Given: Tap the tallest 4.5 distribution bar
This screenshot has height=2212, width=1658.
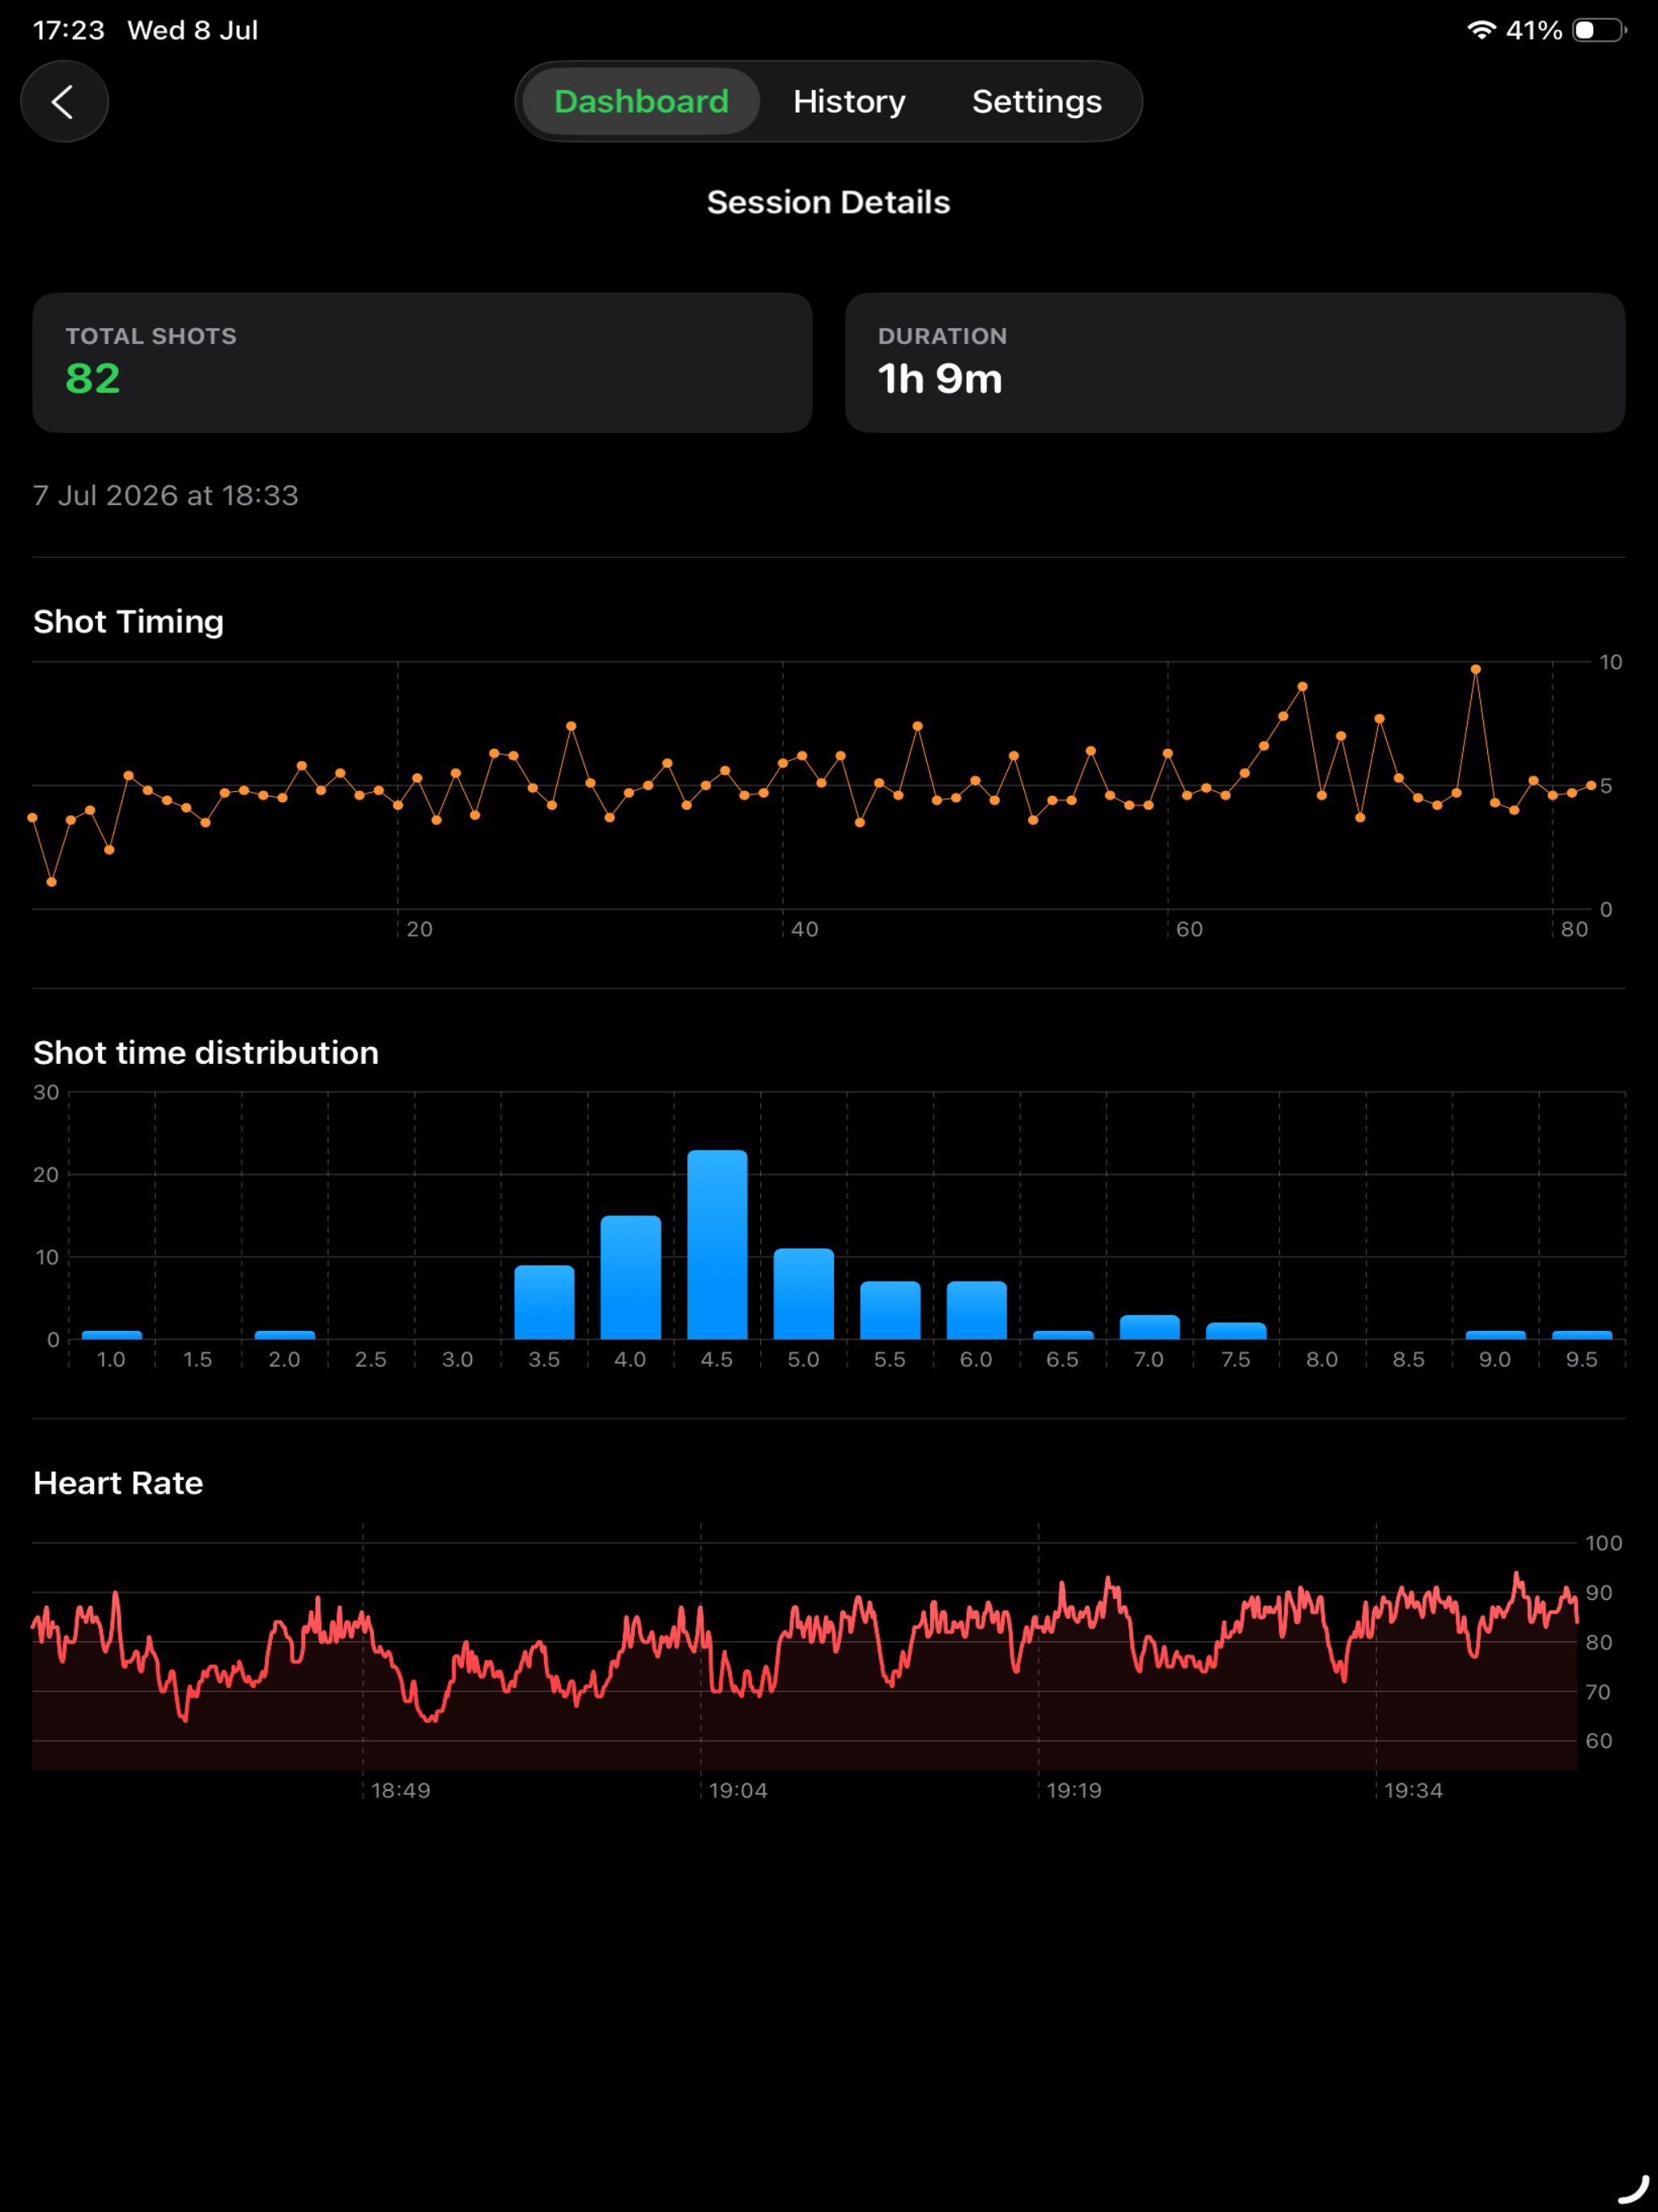Looking at the screenshot, I should (717, 1244).
